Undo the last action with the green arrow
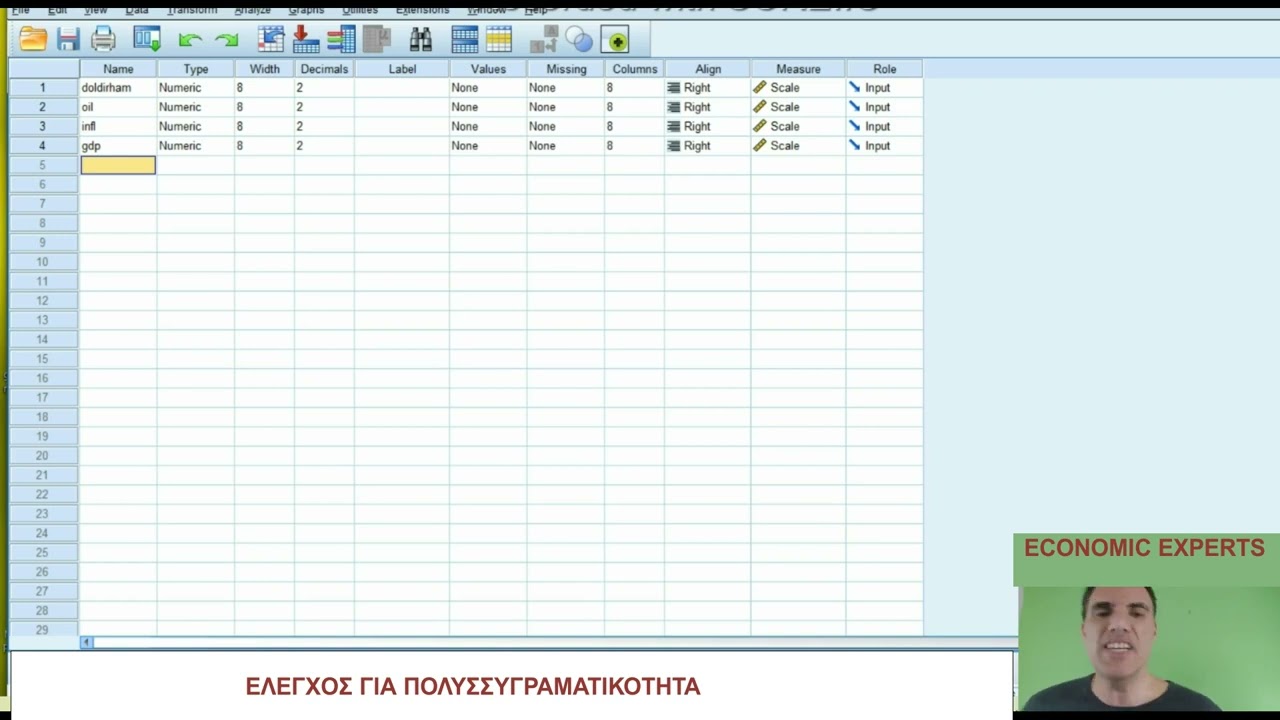 (x=190, y=40)
